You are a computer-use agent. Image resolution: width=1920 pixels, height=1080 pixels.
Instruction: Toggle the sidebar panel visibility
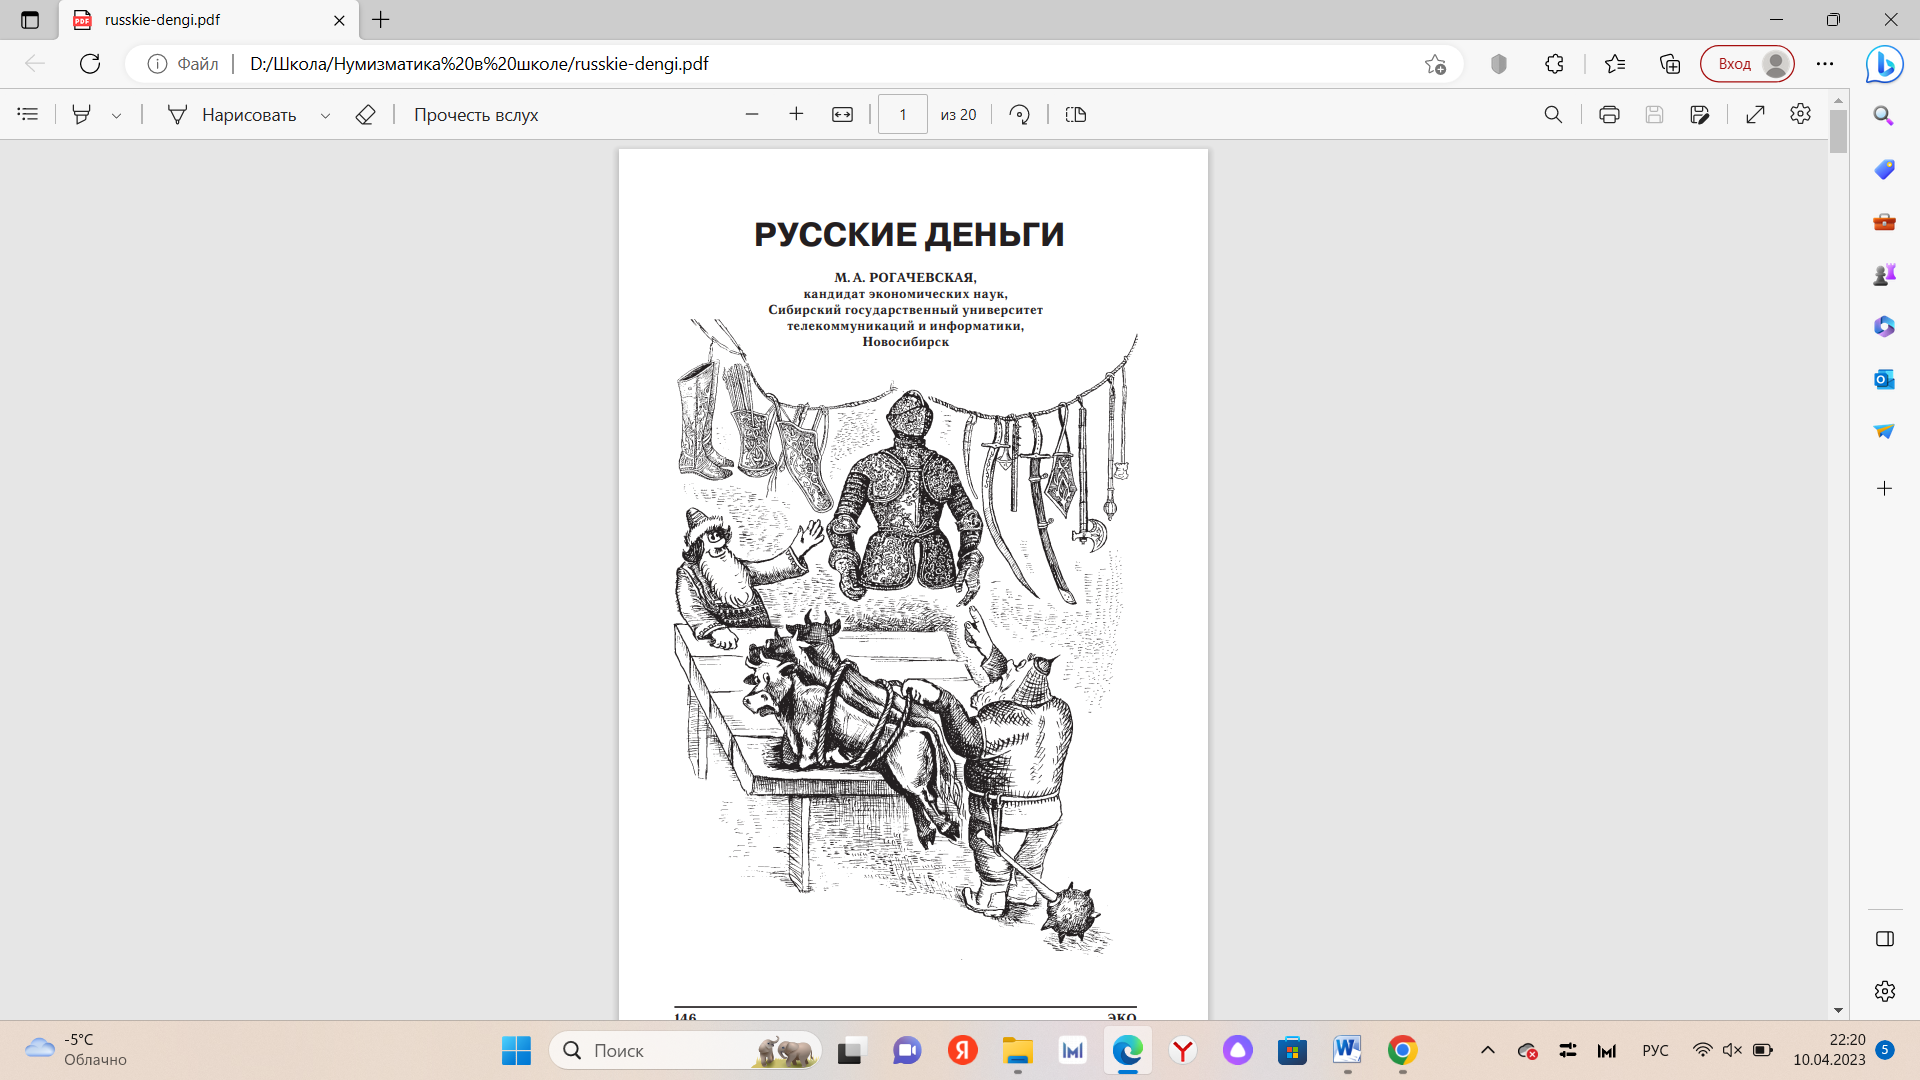[x=1885, y=939]
